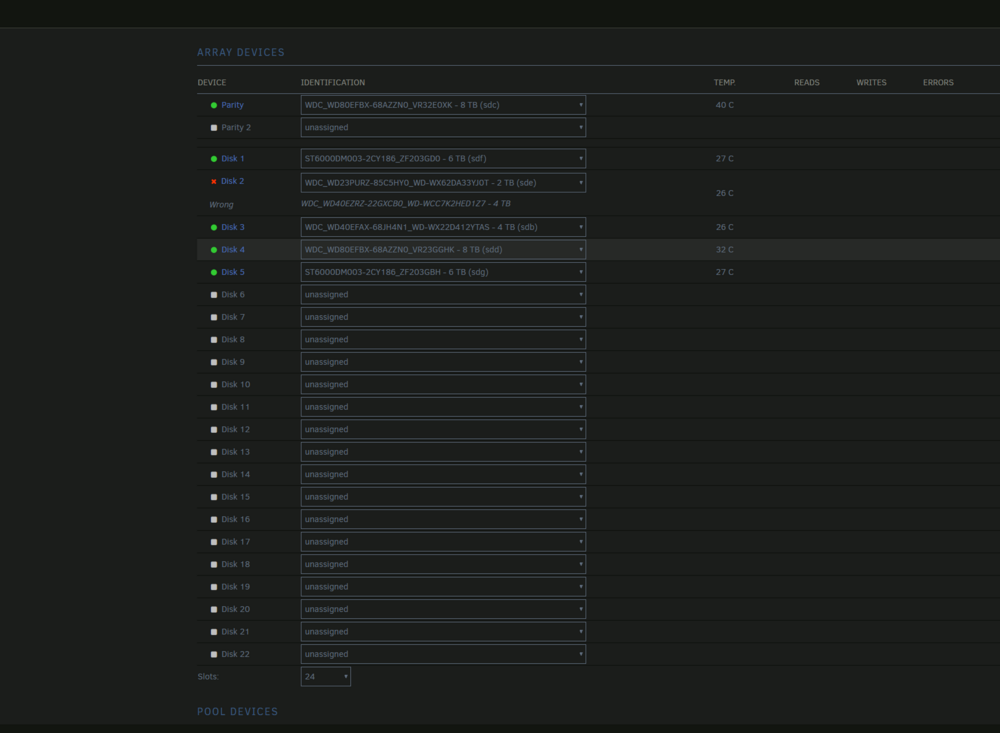Open the Disk 2 WD23PURZ dropdown
The image size is (1000, 733).
[x=443, y=183]
